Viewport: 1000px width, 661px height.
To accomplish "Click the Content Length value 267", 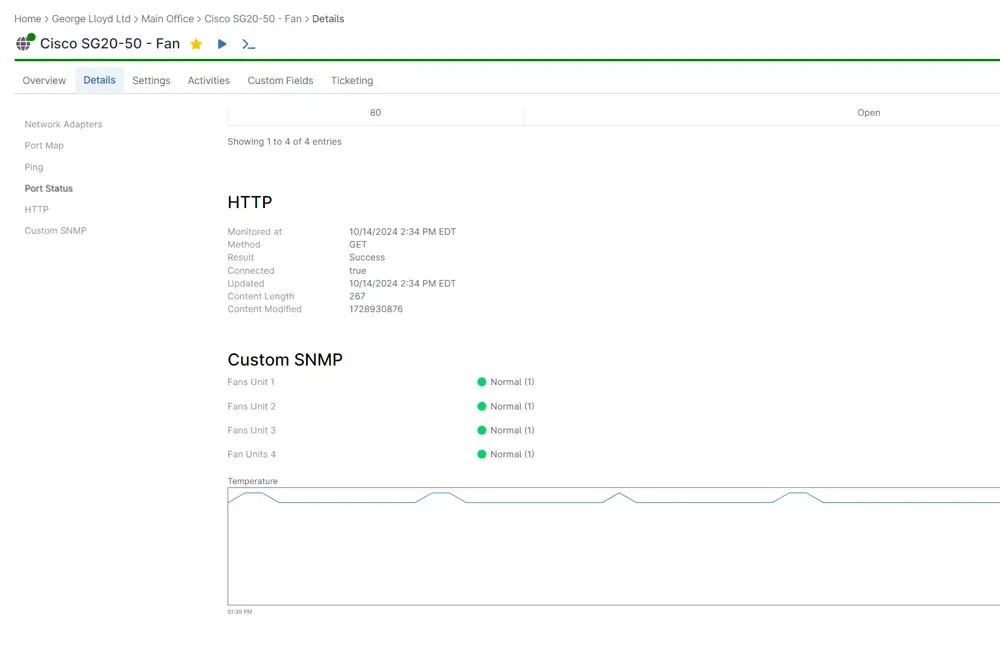I will [357, 296].
